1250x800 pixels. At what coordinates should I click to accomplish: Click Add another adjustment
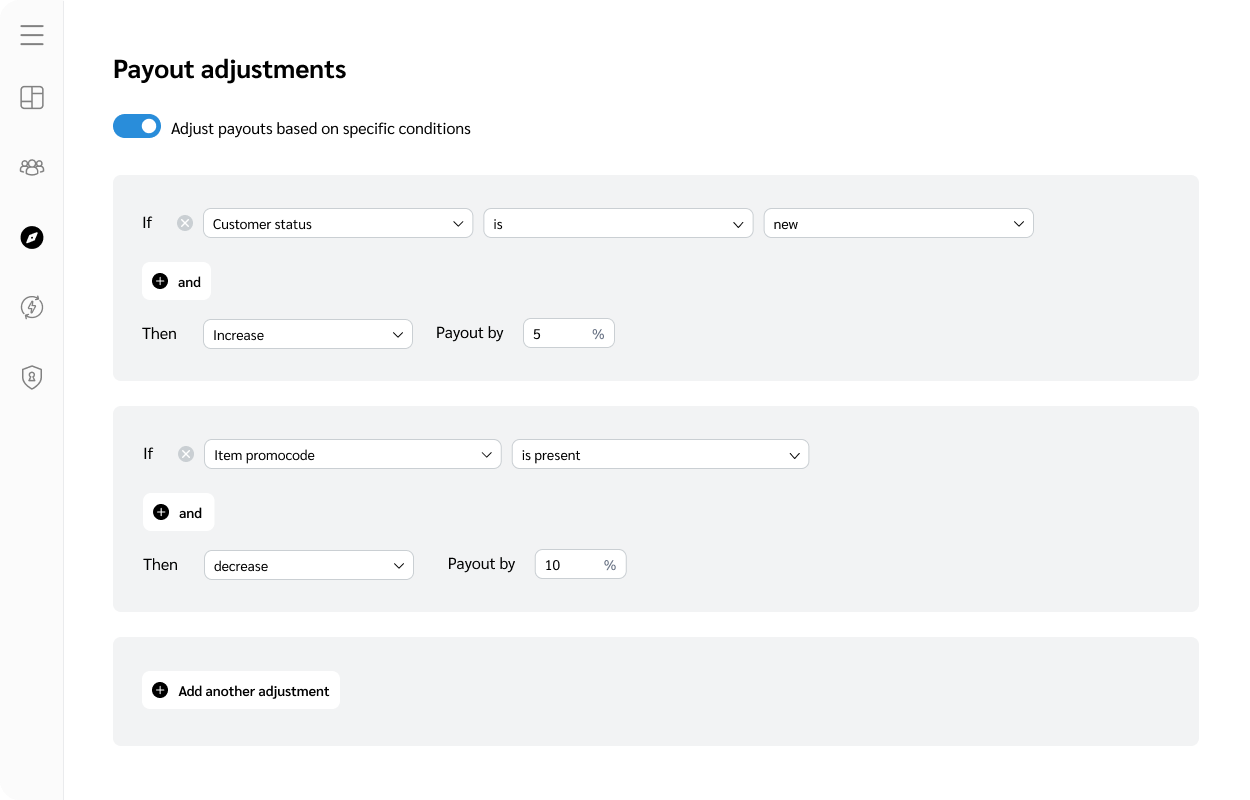(x=240, y=690)
